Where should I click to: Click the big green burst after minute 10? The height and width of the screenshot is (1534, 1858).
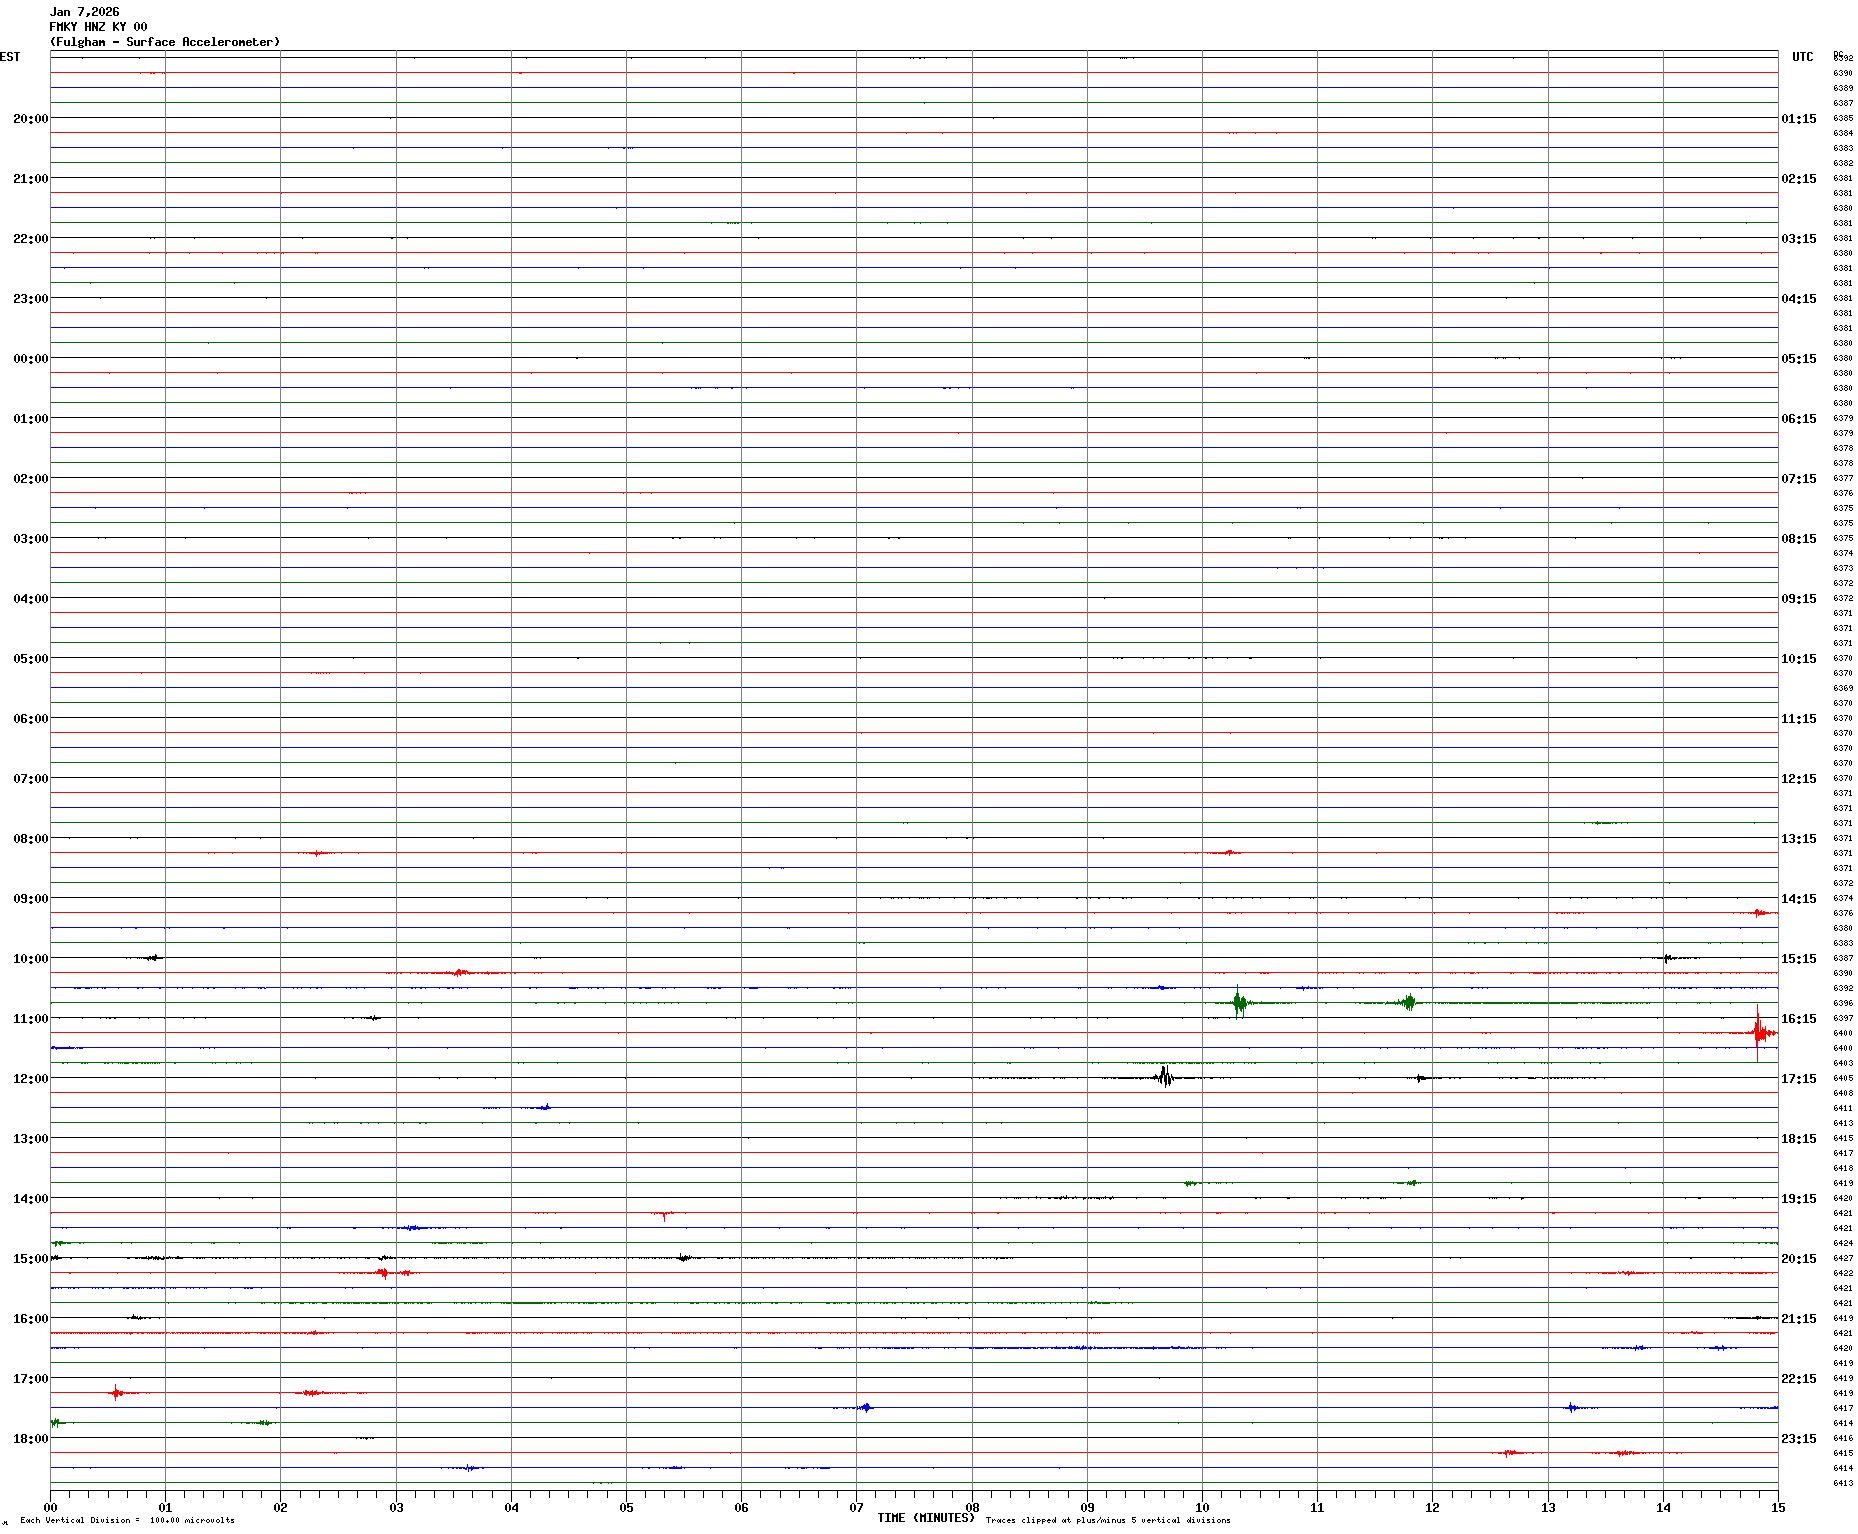pos(1239,1002)
